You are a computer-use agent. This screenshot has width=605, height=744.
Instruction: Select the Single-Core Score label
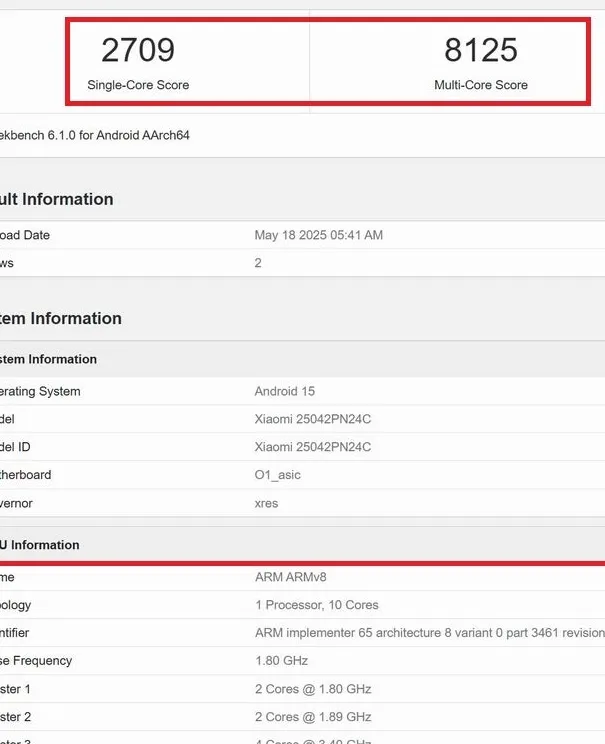pyautogui.click(x=138, y=85)
